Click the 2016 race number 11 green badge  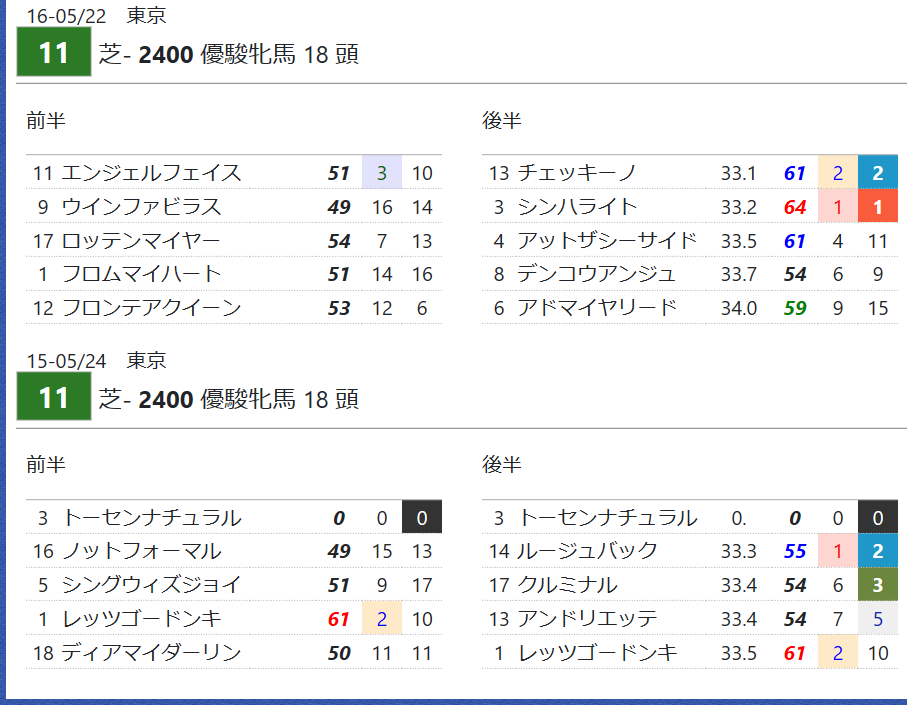tap(54, 52)
